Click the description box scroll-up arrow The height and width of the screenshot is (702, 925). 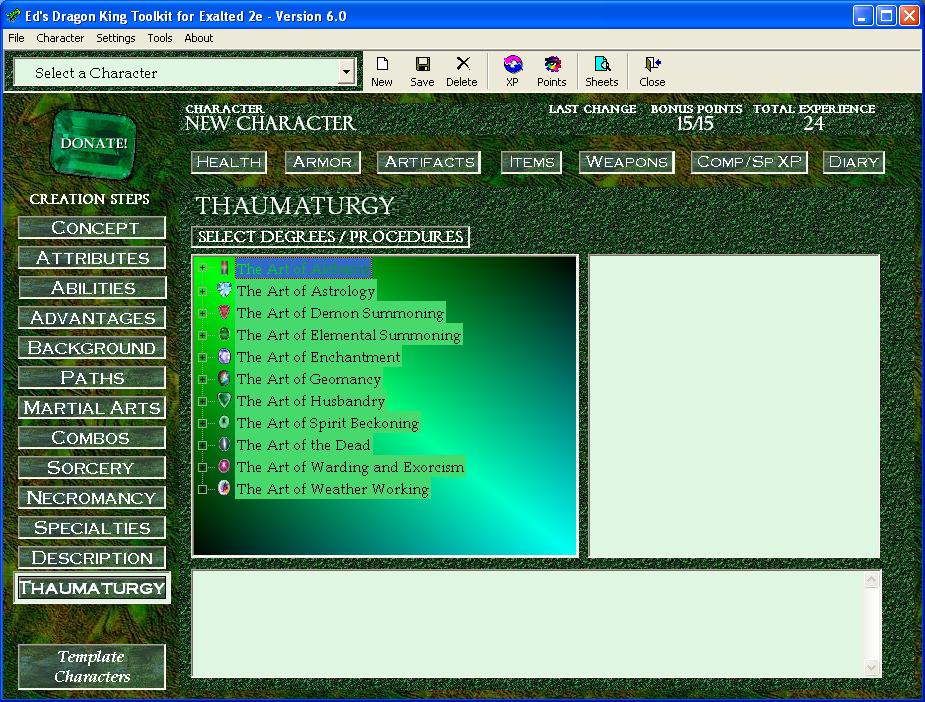point(871,580)
